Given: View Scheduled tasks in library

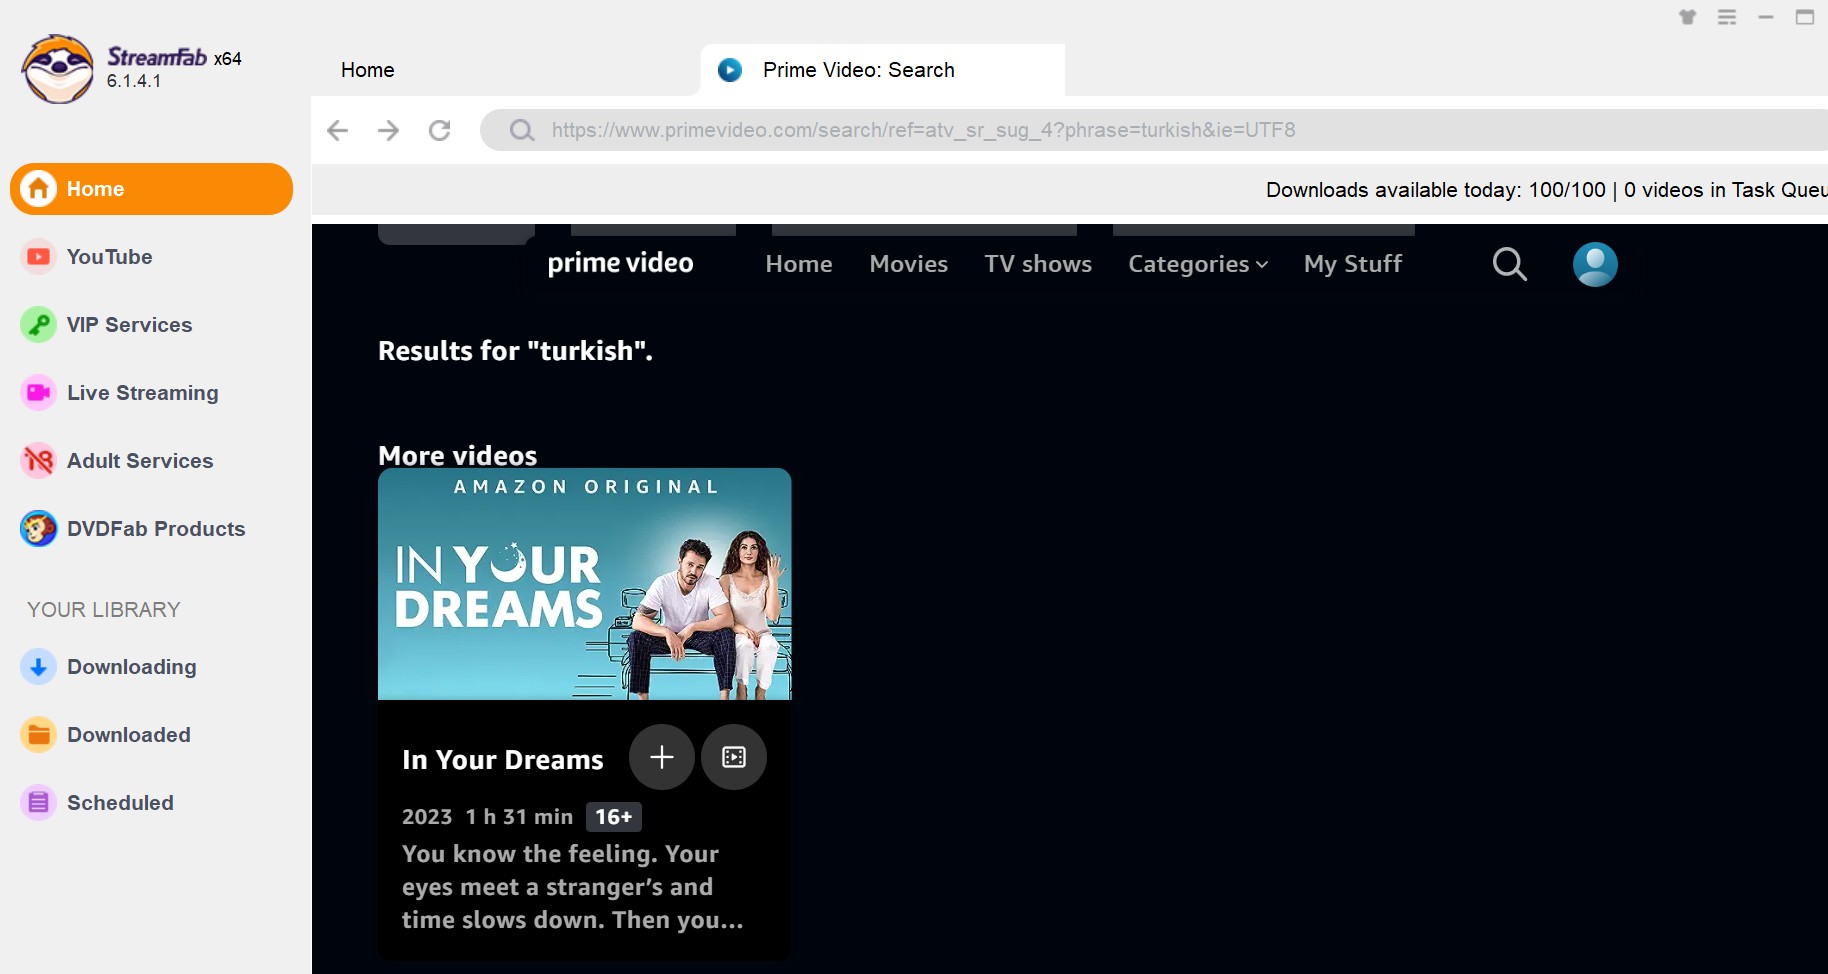Looking at the screenshot, I should pos(120,803).
